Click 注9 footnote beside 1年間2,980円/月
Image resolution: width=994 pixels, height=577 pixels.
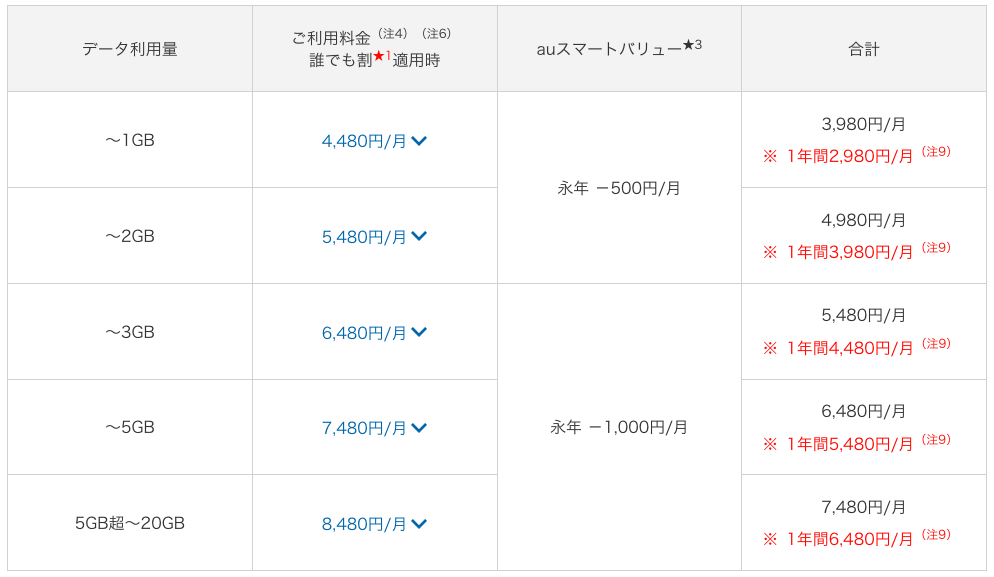tap(936, 152)
